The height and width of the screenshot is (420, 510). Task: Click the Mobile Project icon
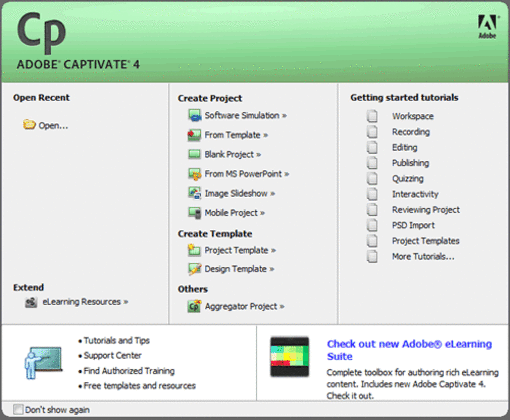(194, 213)
